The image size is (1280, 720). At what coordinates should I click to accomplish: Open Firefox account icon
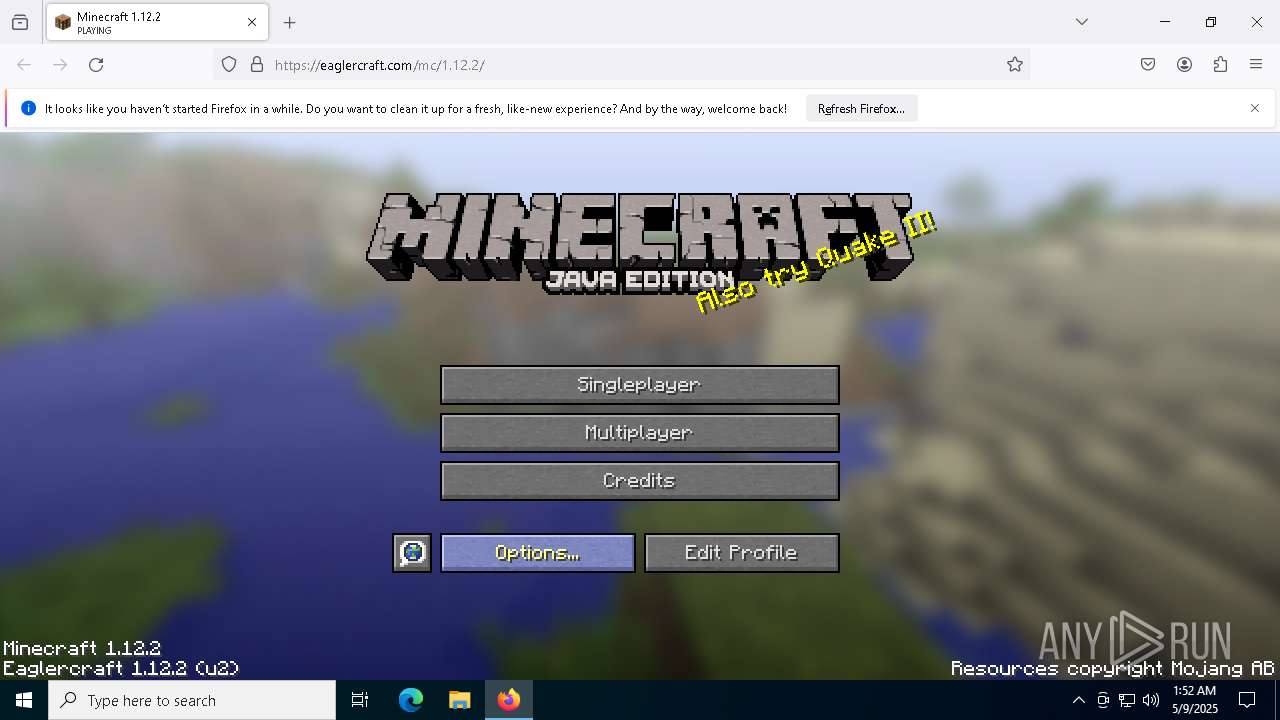click(x=1184, y=65)
